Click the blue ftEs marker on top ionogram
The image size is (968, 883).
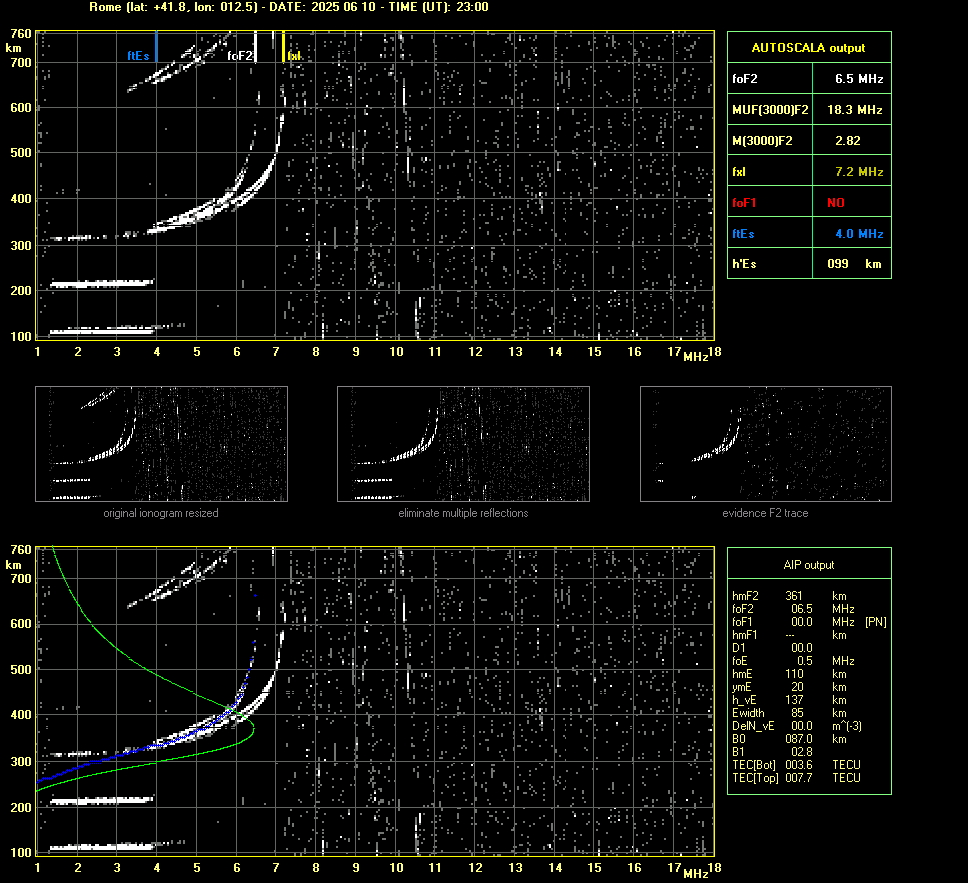157,46
